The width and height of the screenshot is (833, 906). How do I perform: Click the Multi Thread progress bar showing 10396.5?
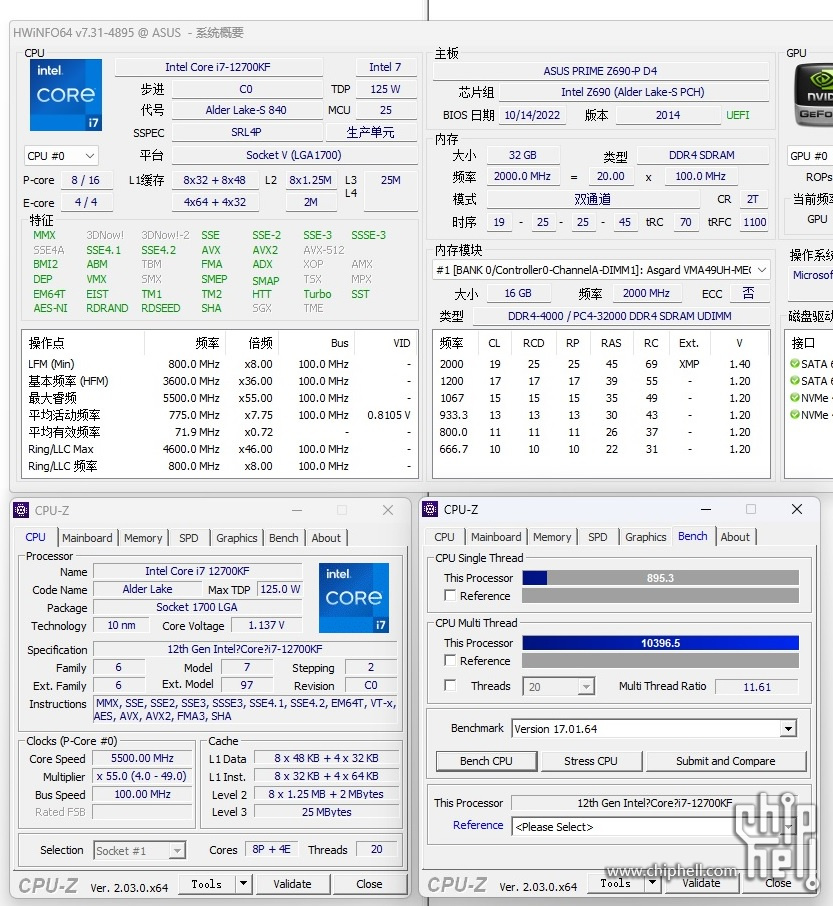[660, 643]
